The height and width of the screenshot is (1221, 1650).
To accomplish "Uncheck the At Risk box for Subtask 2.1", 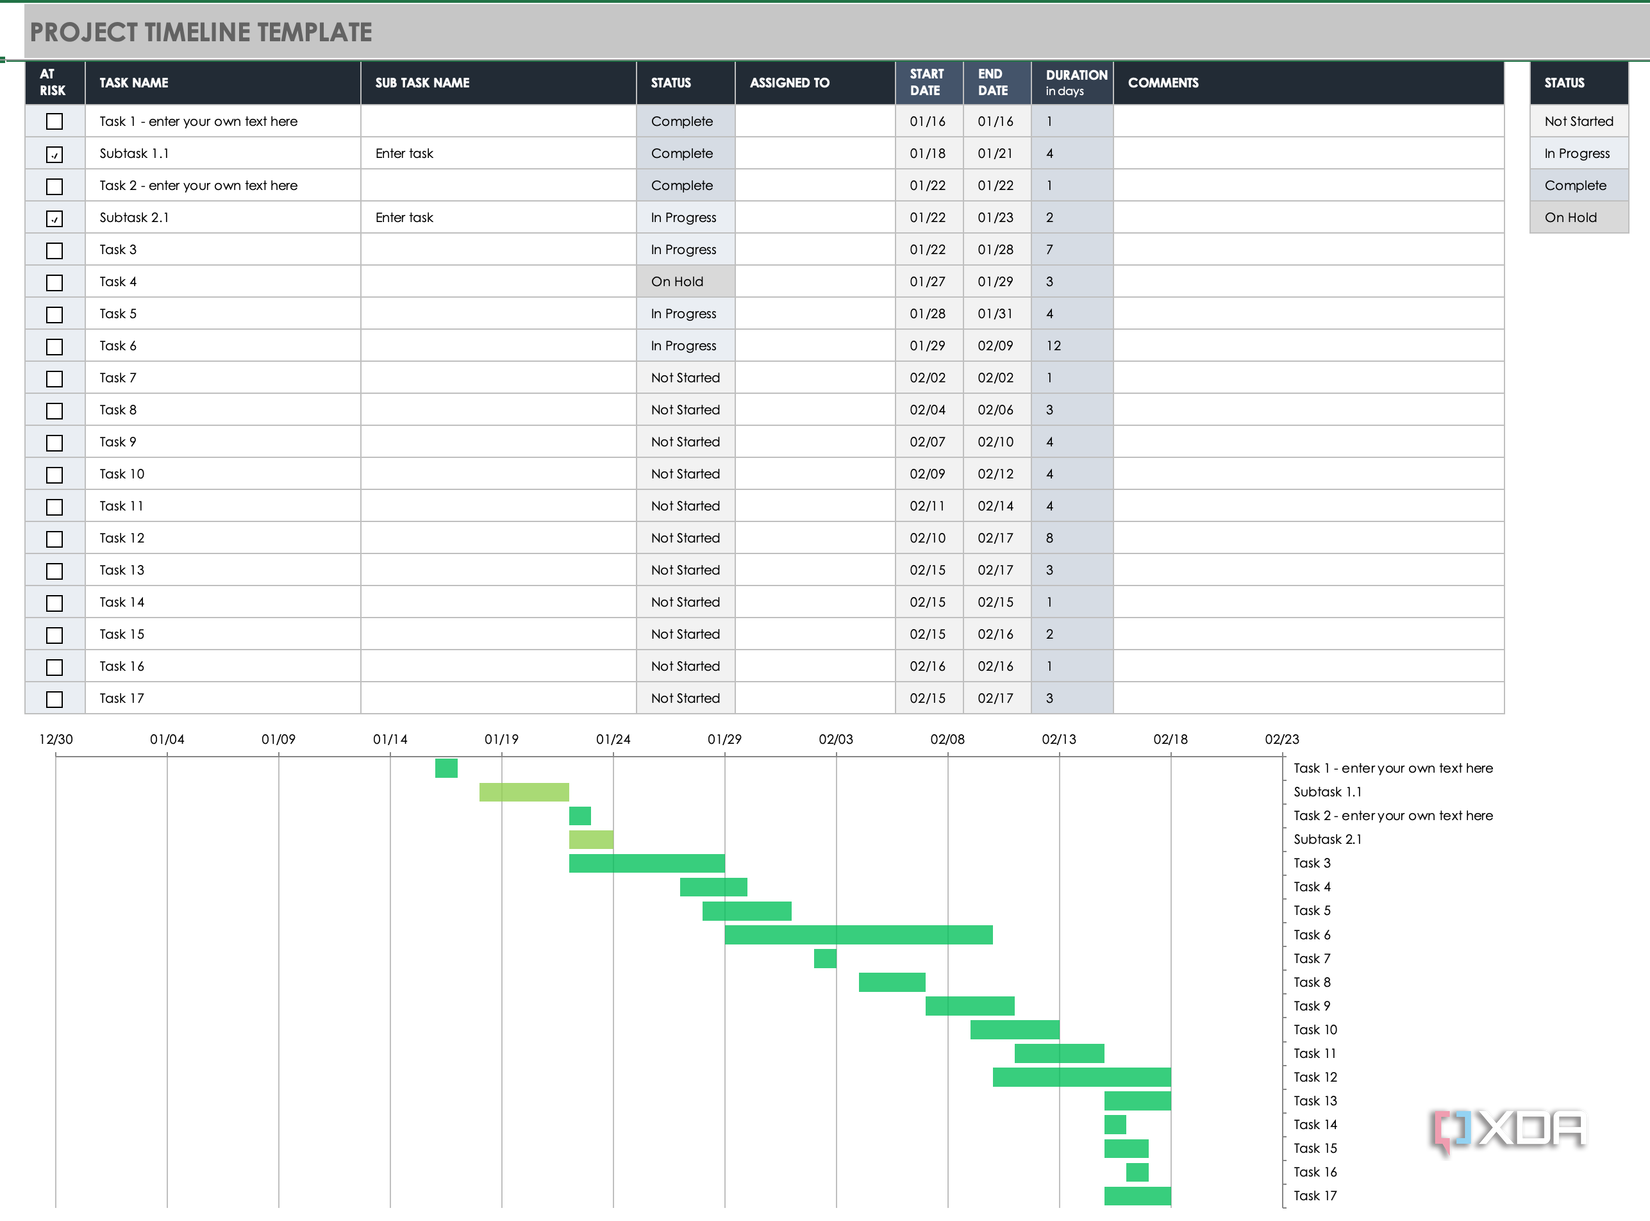I will (x=54, y=217).
